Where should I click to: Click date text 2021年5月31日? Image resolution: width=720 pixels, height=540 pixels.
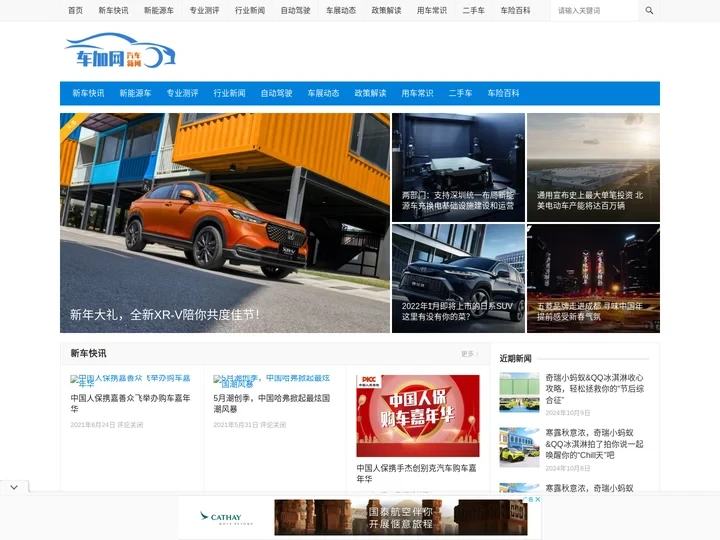pyautogui.click(x=236, y=425)
